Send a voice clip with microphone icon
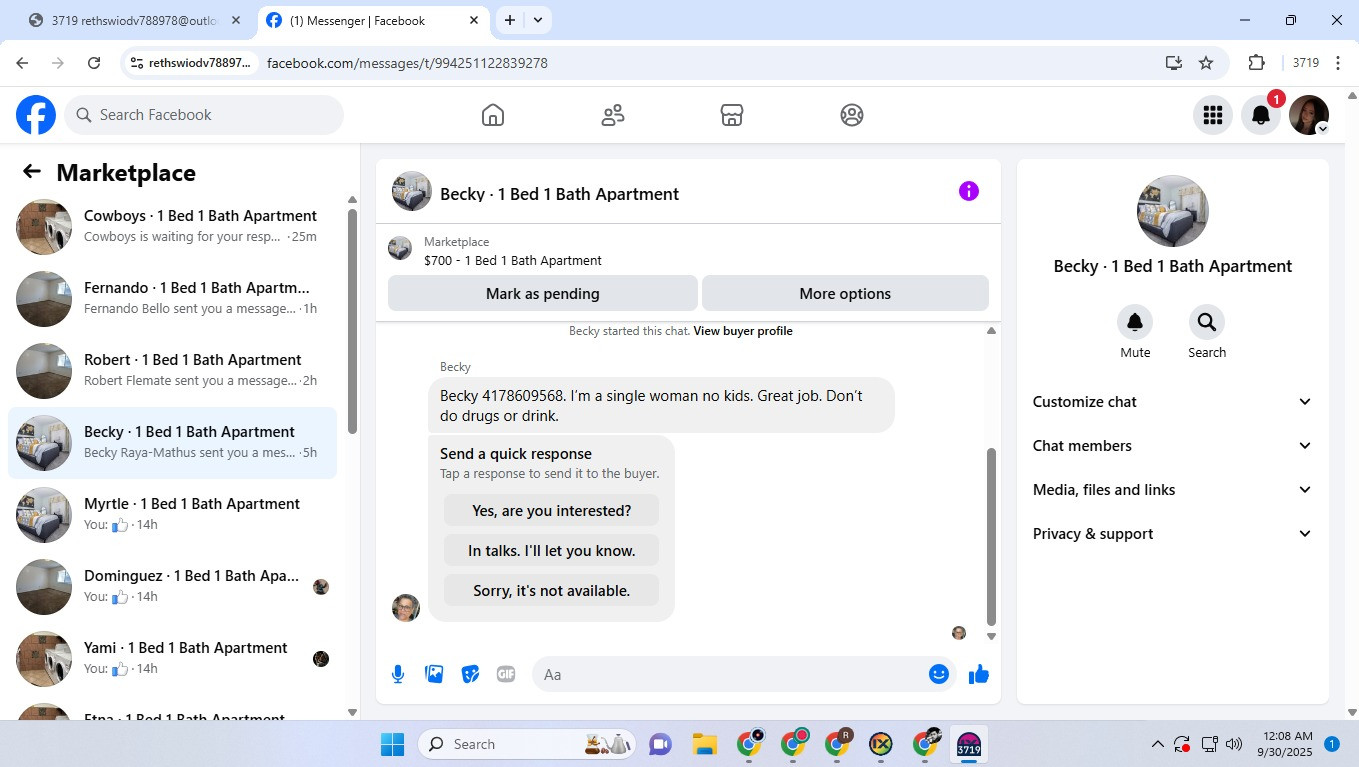This screenshot has width=1359, height=767. [x=398, y=674]
